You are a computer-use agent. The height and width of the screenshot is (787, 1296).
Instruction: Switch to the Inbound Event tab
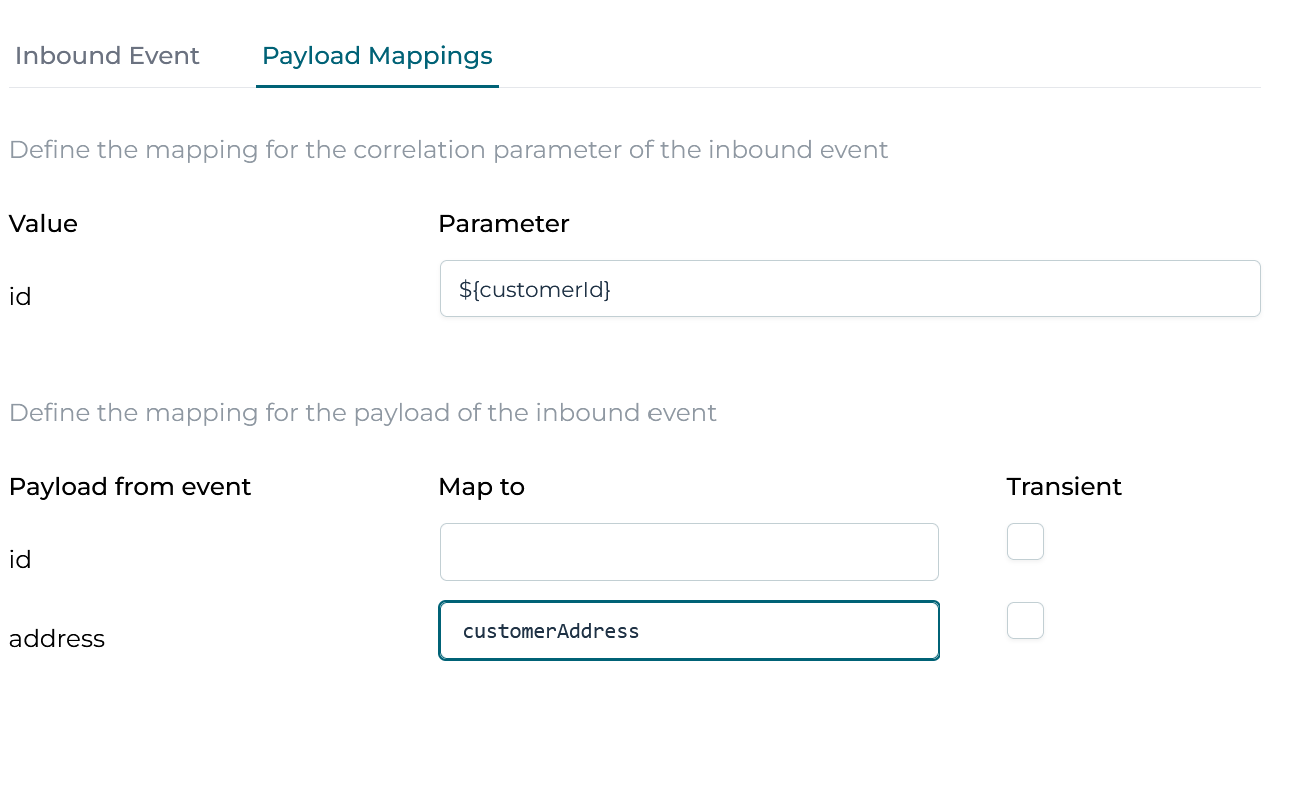(107, 56)
